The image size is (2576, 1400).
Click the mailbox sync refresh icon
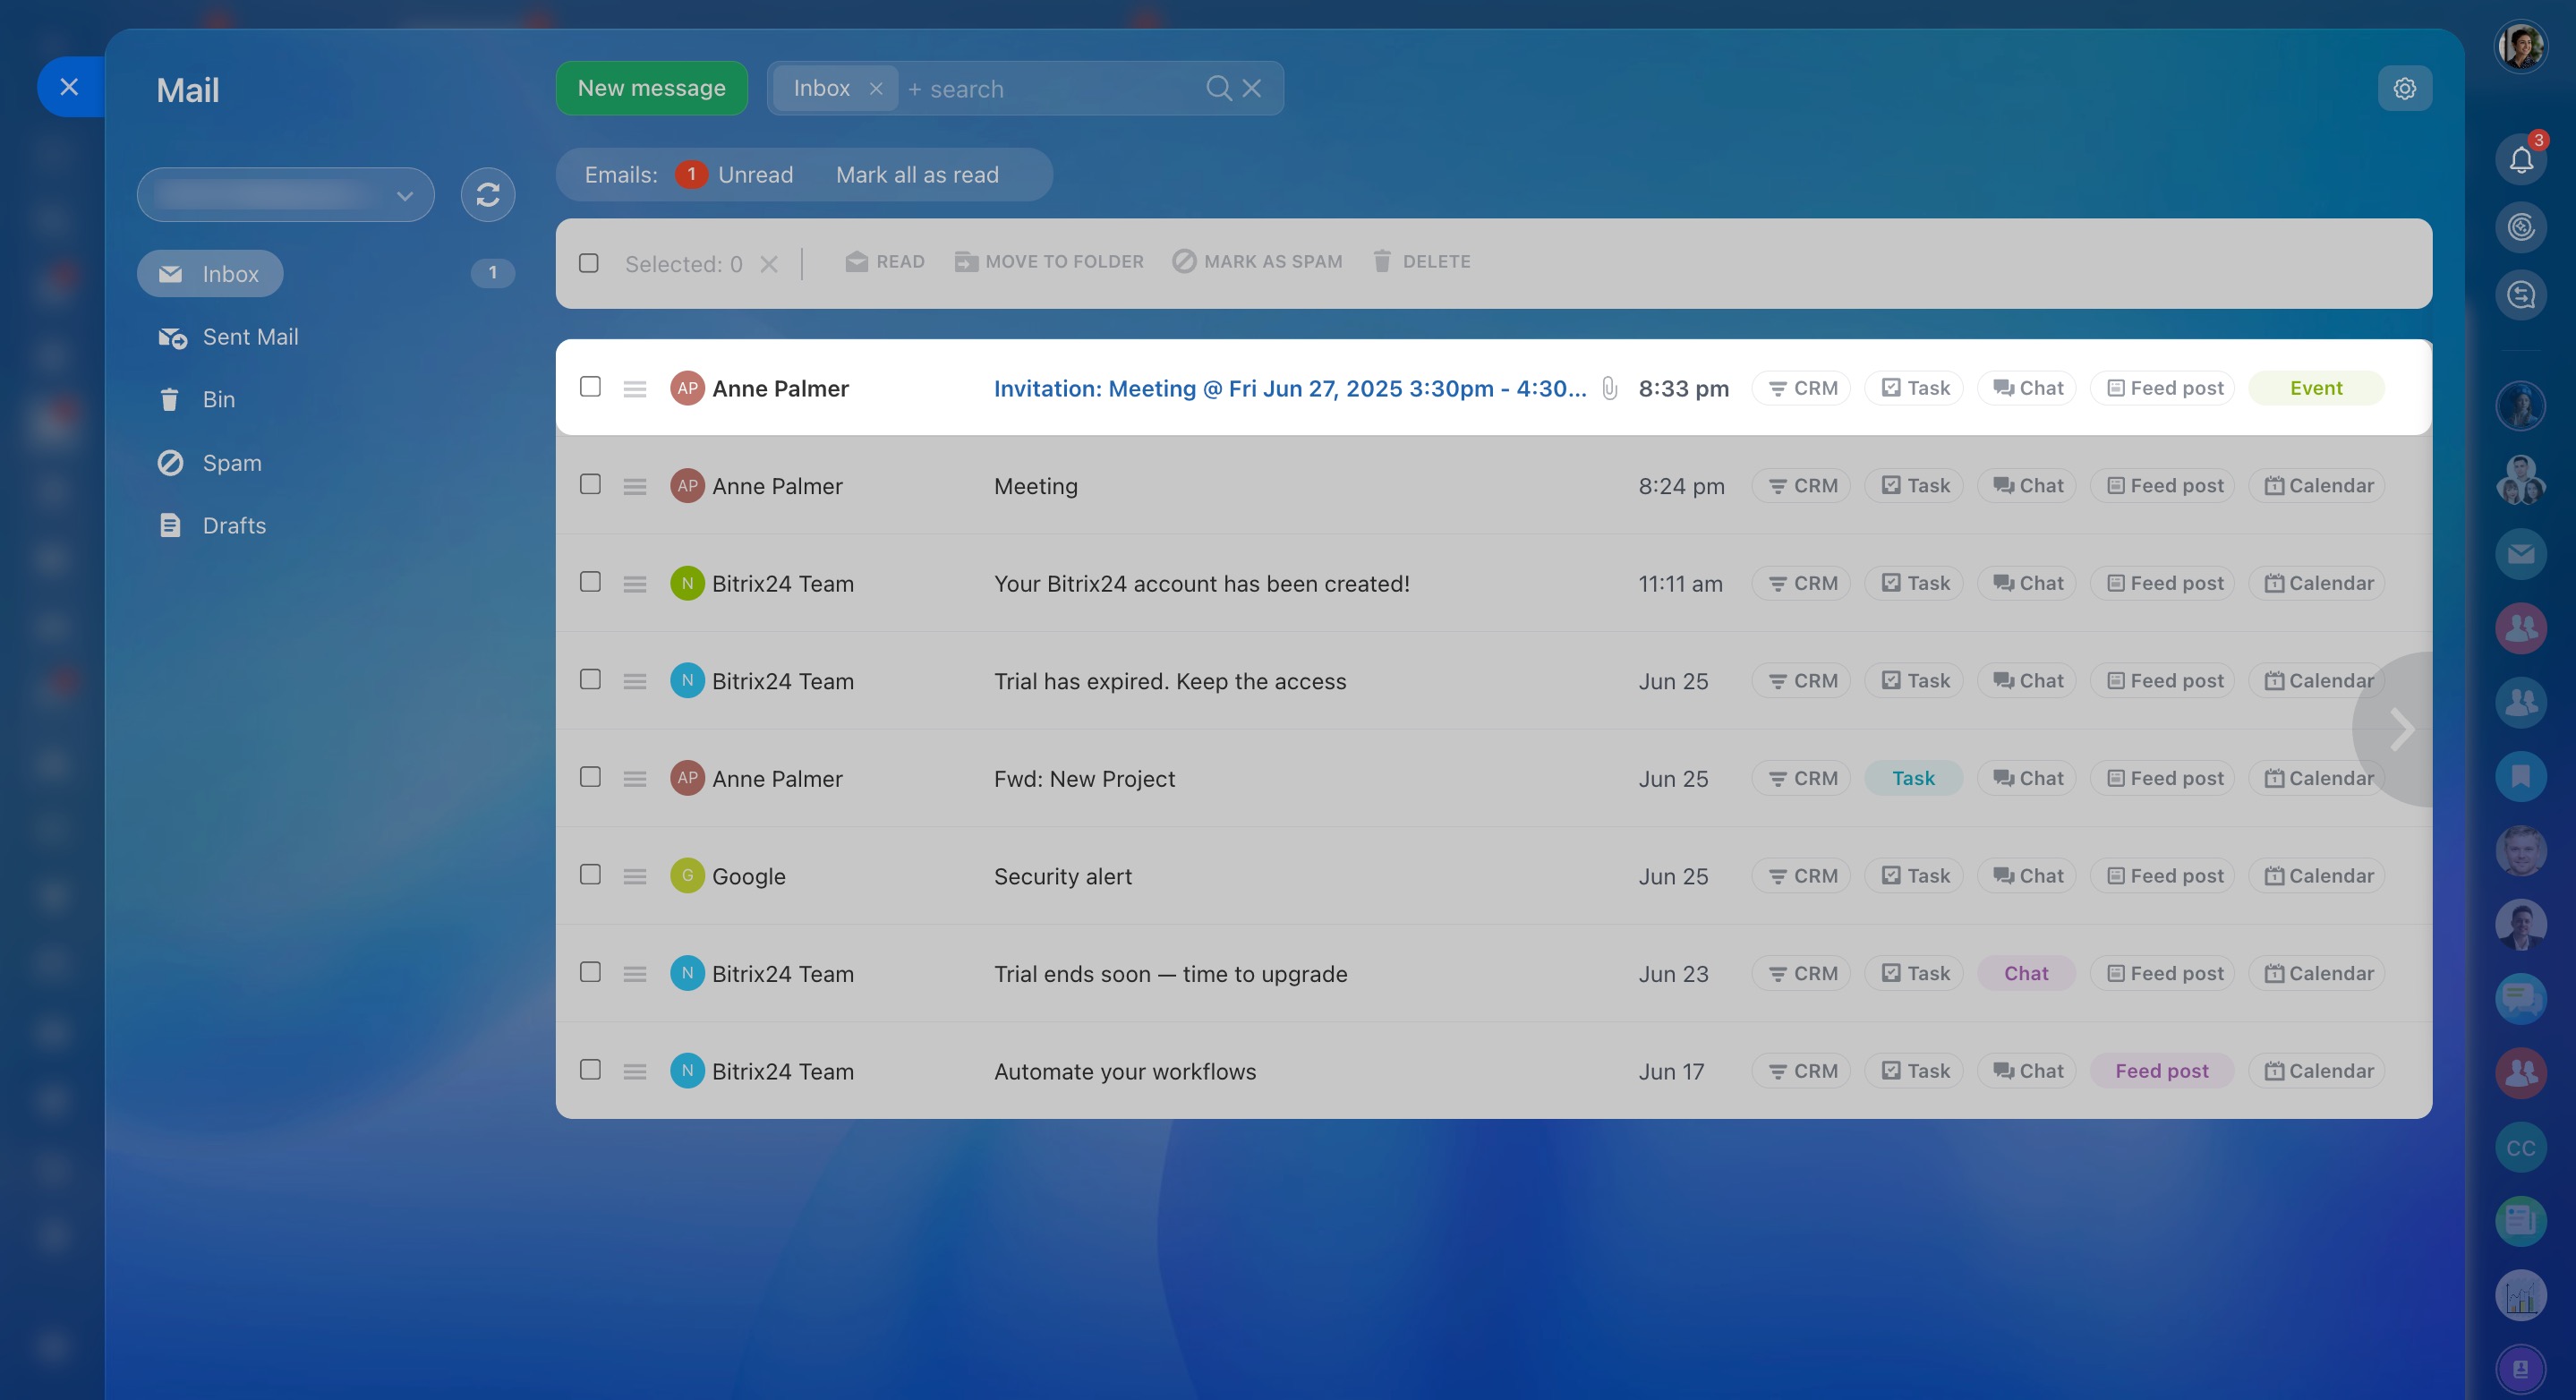point(487,194)
